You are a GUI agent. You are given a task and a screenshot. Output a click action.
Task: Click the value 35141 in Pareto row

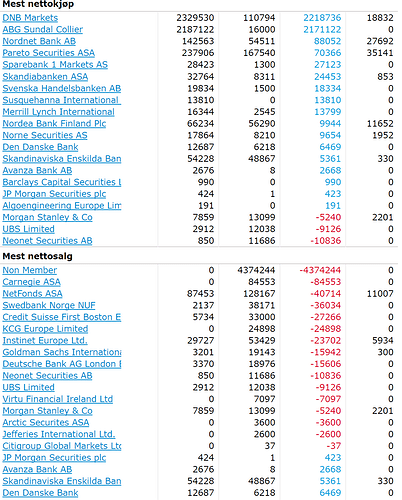coord(380,53)
